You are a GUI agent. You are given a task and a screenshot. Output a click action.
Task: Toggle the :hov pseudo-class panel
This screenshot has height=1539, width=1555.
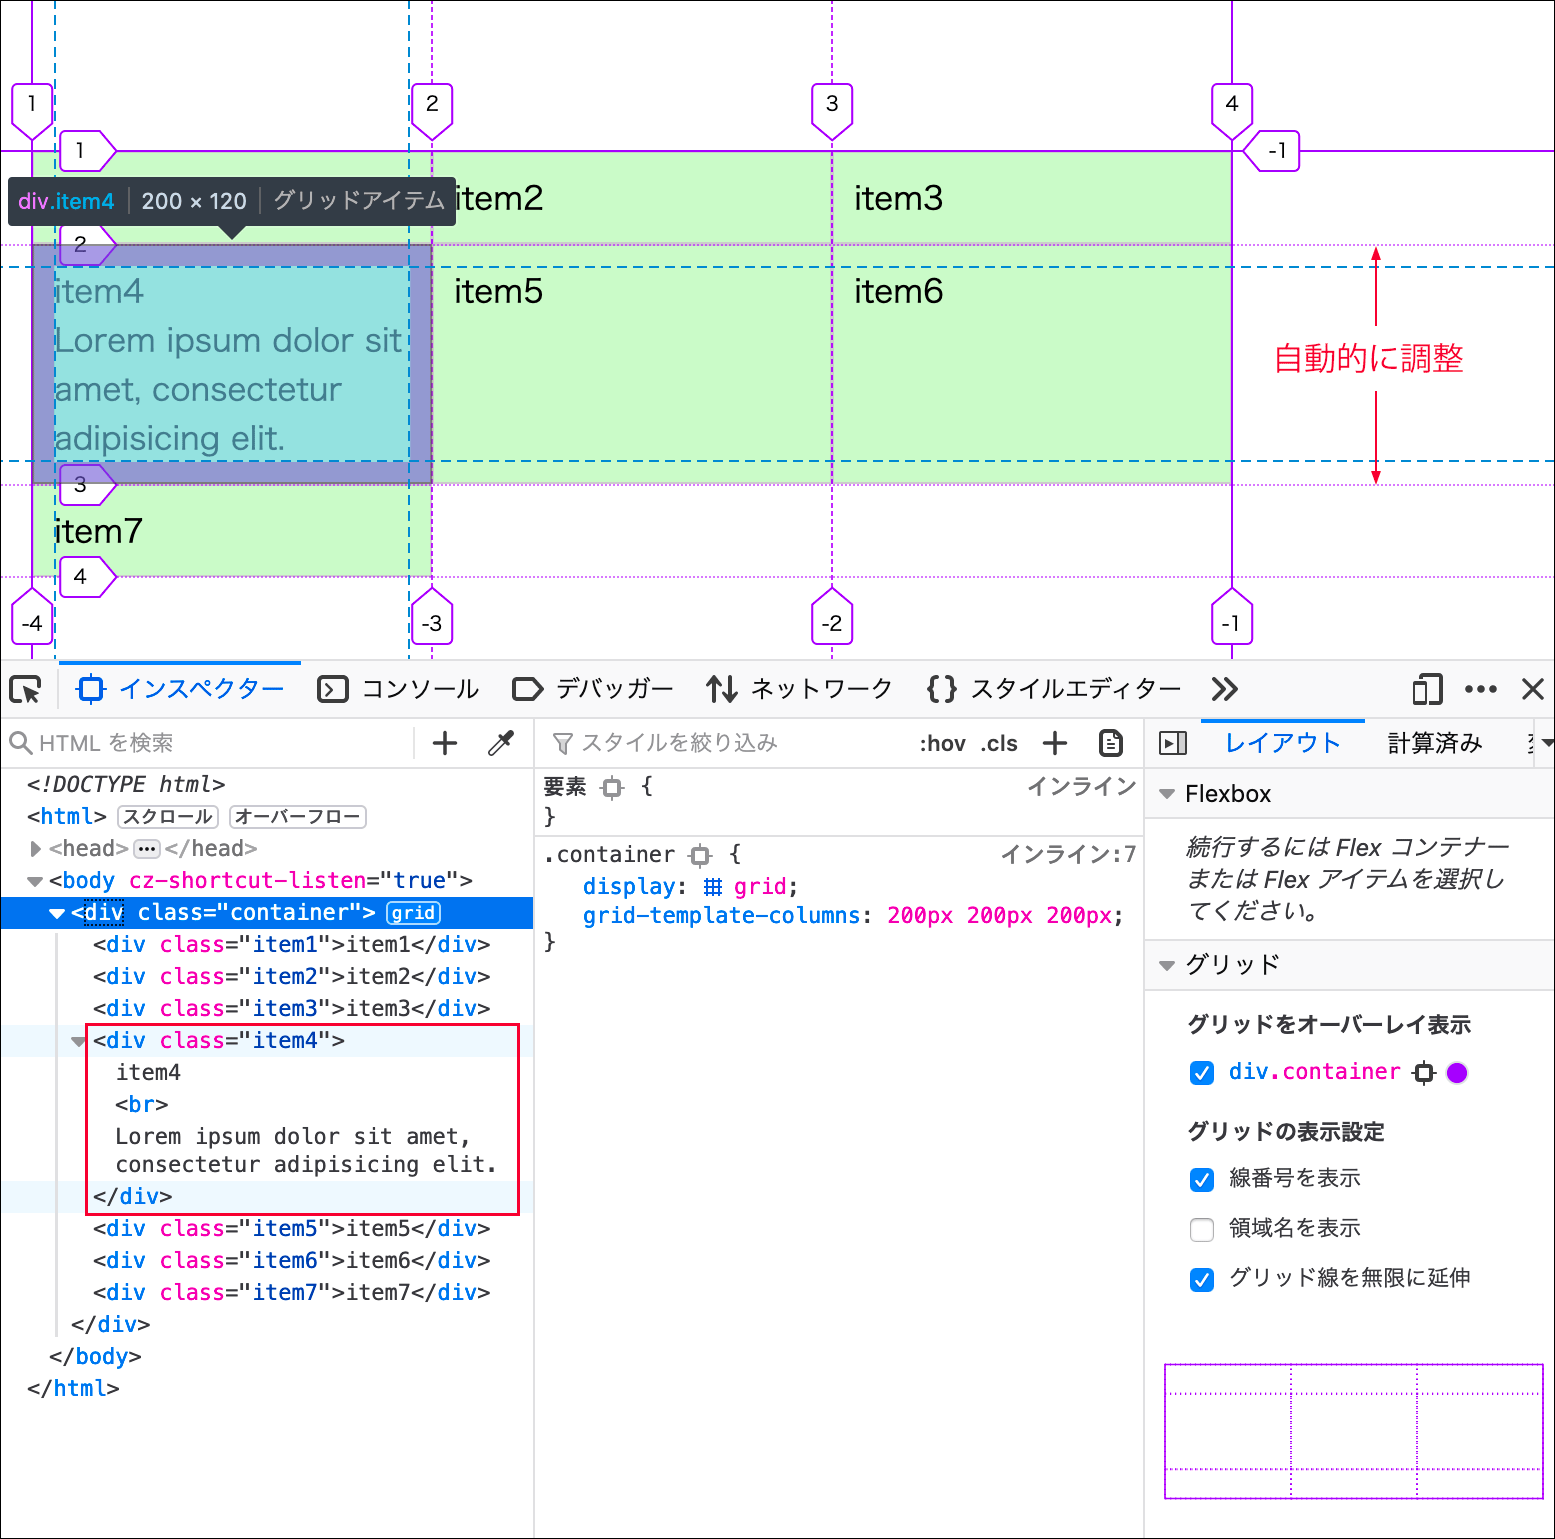pos(942,743)
